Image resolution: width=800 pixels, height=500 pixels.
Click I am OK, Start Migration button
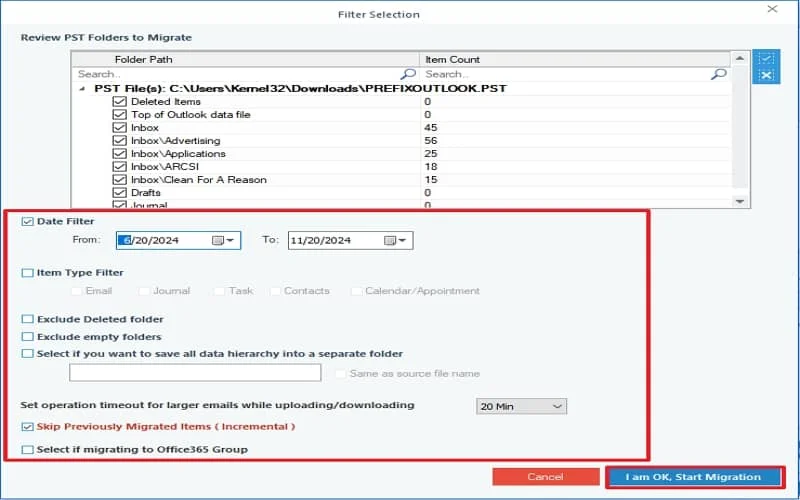[x=693, y=477]
